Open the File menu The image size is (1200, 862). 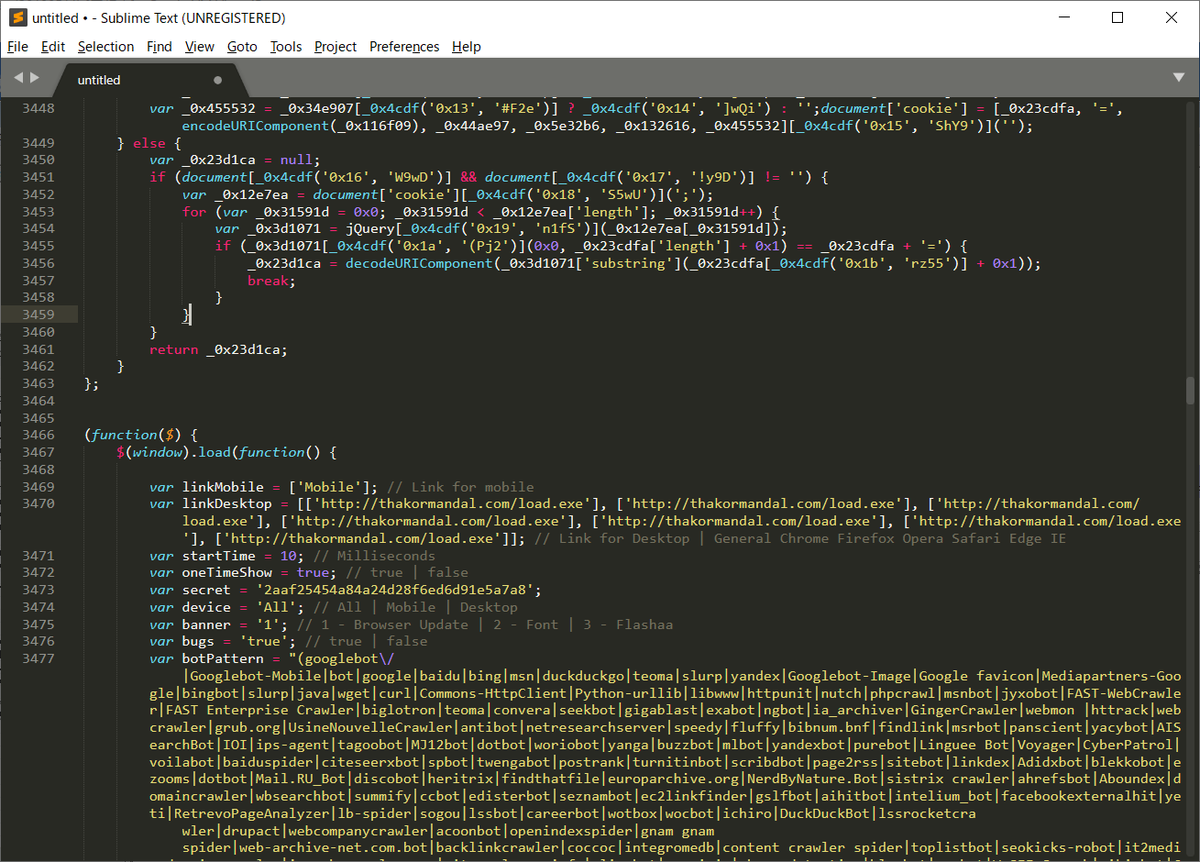tap(17, 46)
